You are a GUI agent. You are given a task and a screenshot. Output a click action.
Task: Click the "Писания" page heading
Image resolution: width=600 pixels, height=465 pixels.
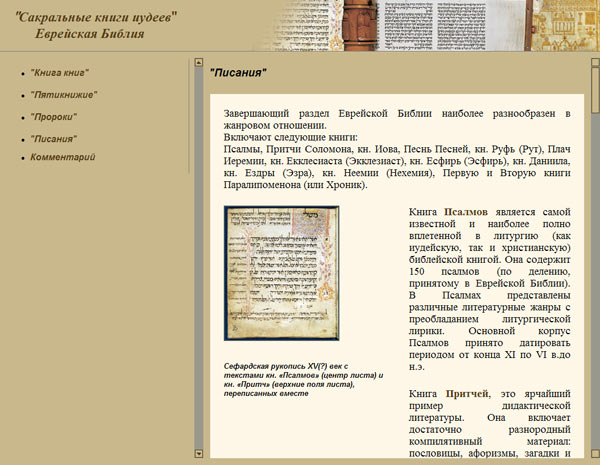[x=238, y=73]
